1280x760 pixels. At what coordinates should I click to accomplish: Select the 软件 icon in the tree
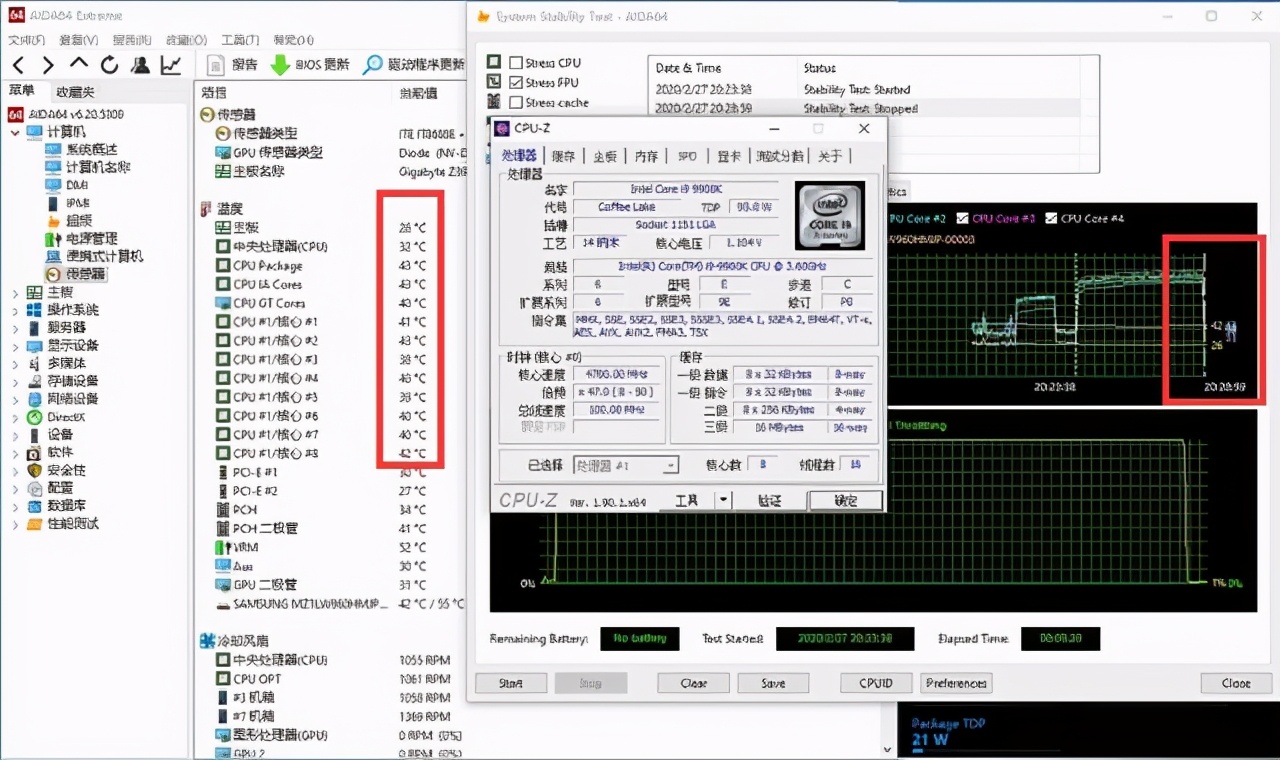point(34,452)
